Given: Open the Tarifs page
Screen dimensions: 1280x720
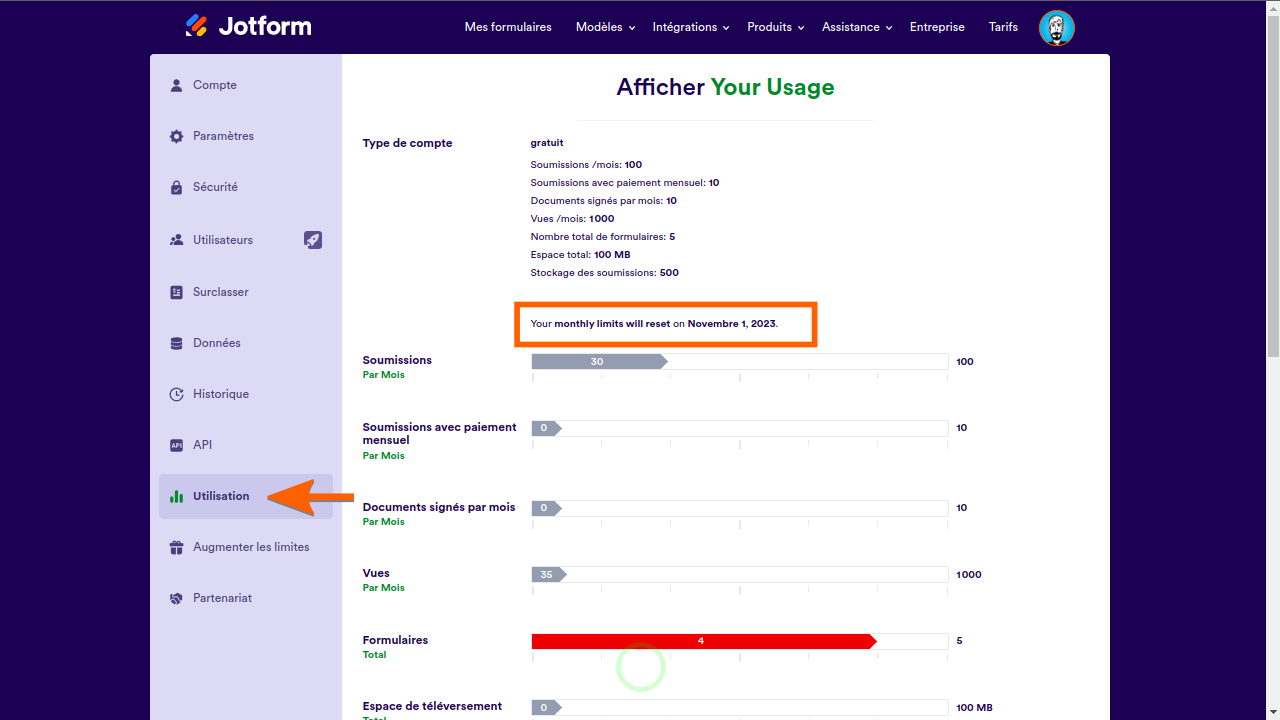Looking at the screenshot, I should [1003, 27].
